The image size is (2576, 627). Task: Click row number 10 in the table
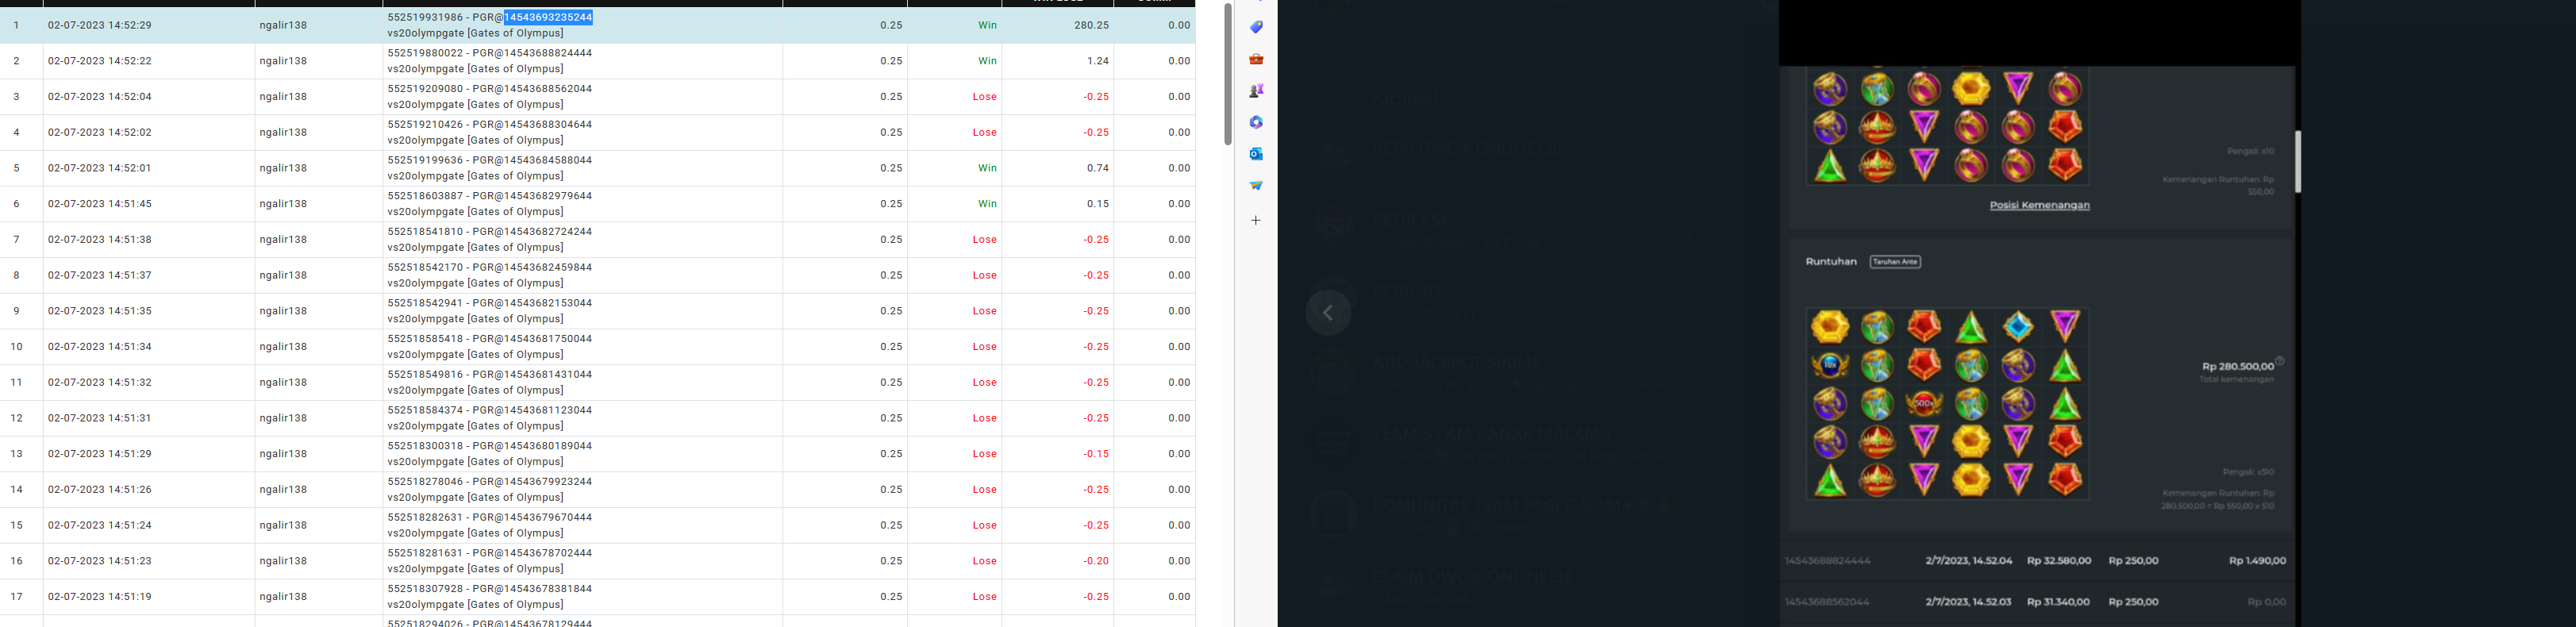(x=16, y=347)
